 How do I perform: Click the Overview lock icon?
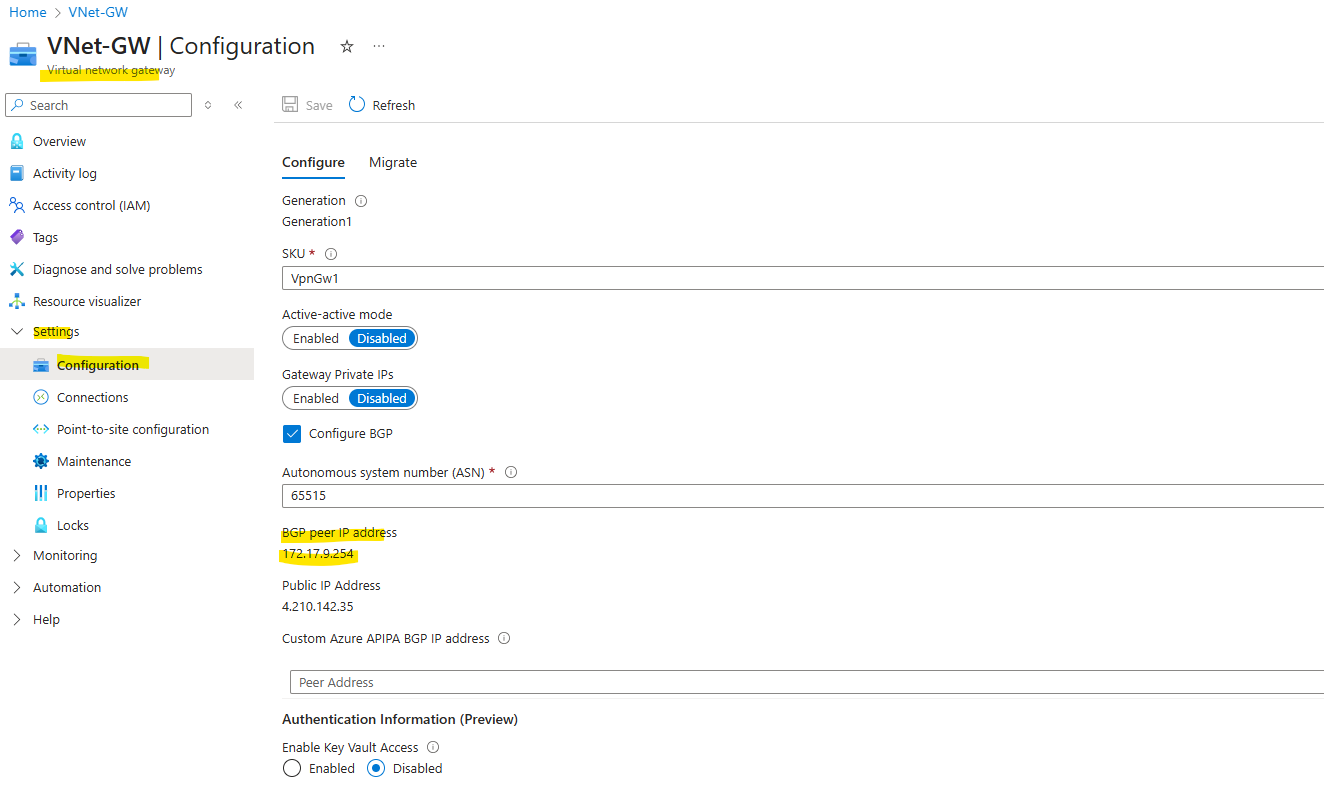pos(16,141)
